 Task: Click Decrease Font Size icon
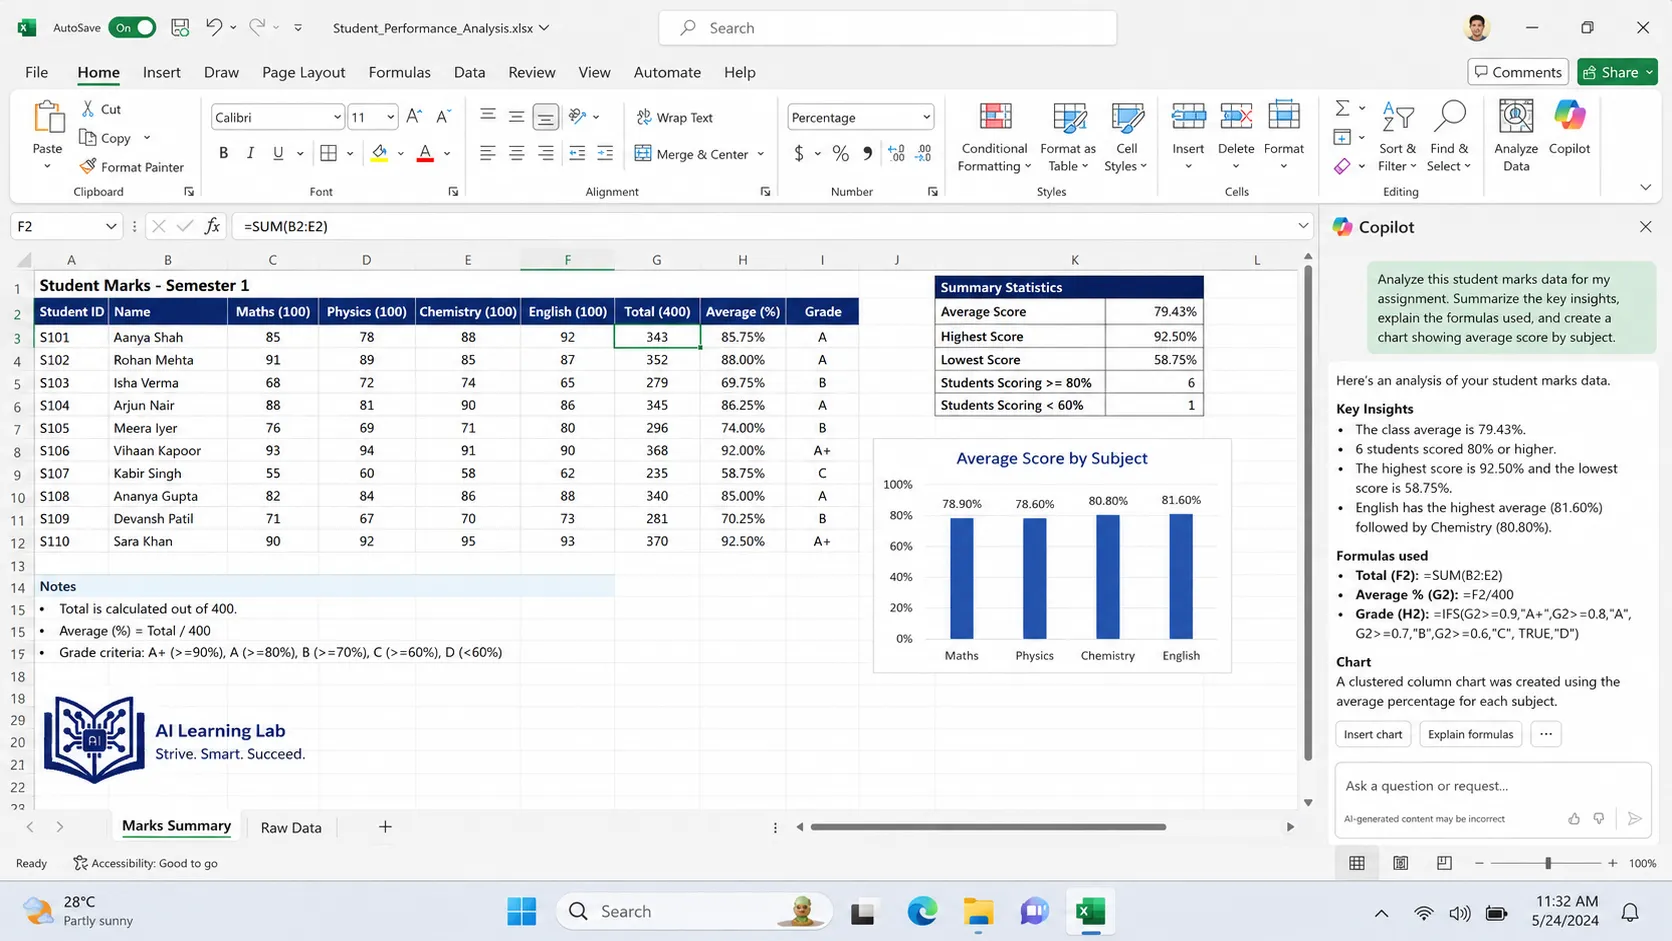[444, 117]
